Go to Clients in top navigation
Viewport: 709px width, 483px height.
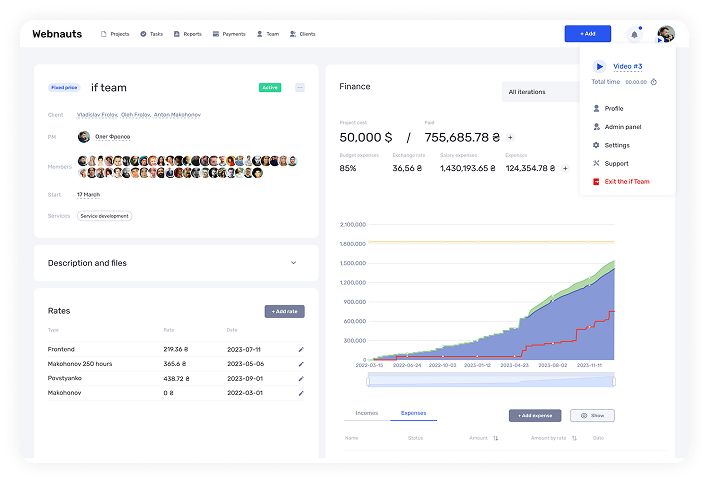pos(303,34)
